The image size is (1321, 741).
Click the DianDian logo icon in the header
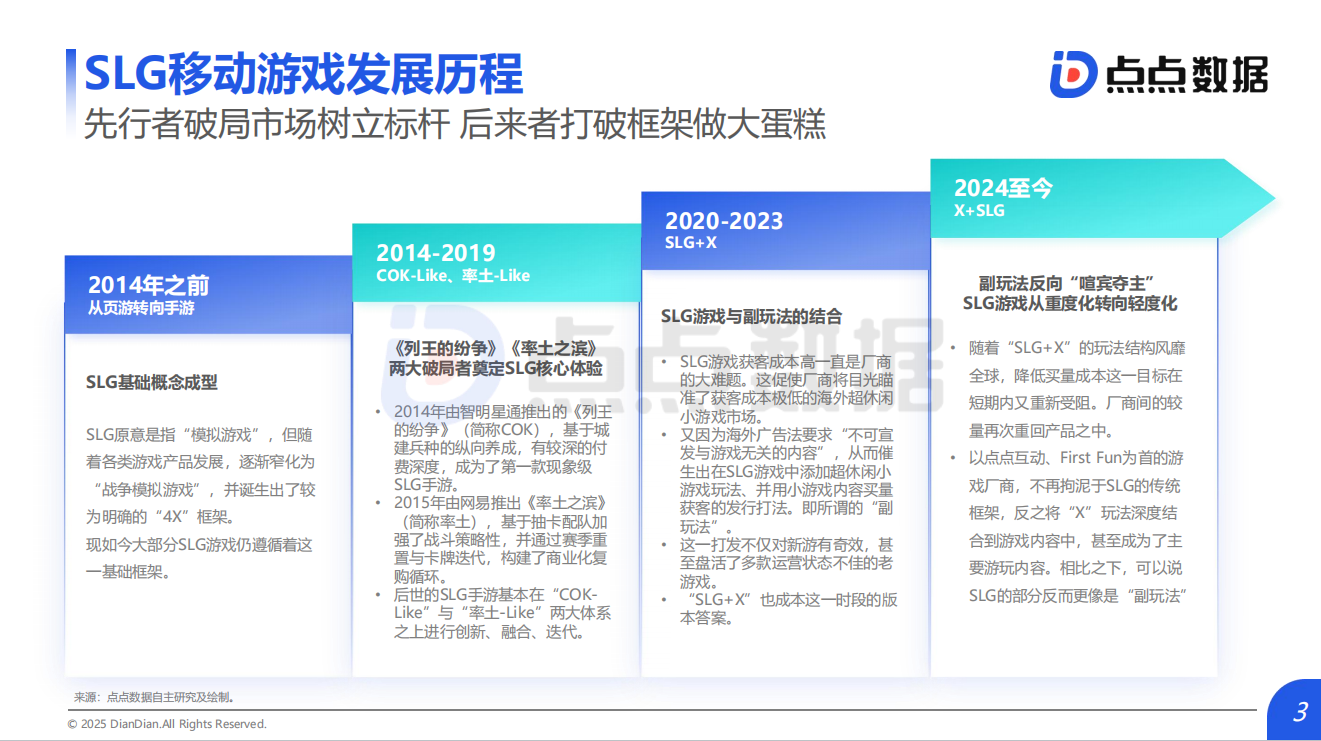(x=1074, y=73)
